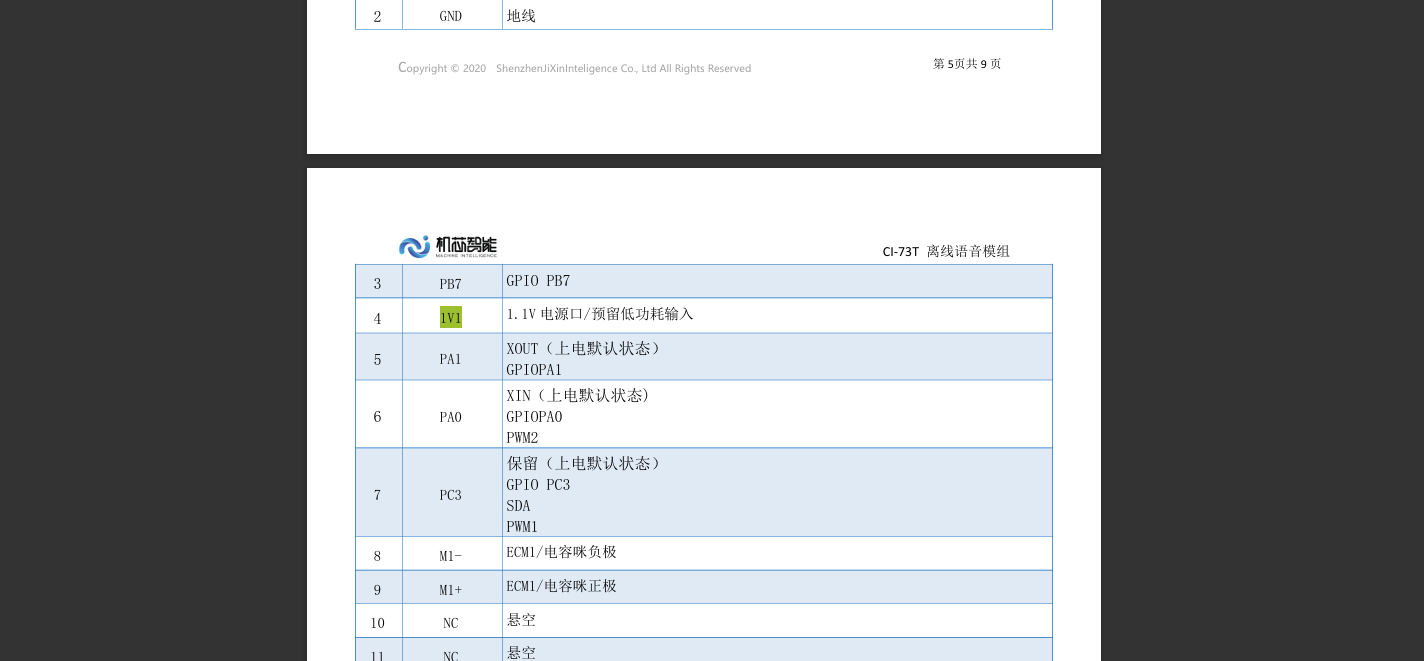This screenshot has width=1424, height=661.
Task: Select the PA0 pin name cell
Action: point(451,417)
